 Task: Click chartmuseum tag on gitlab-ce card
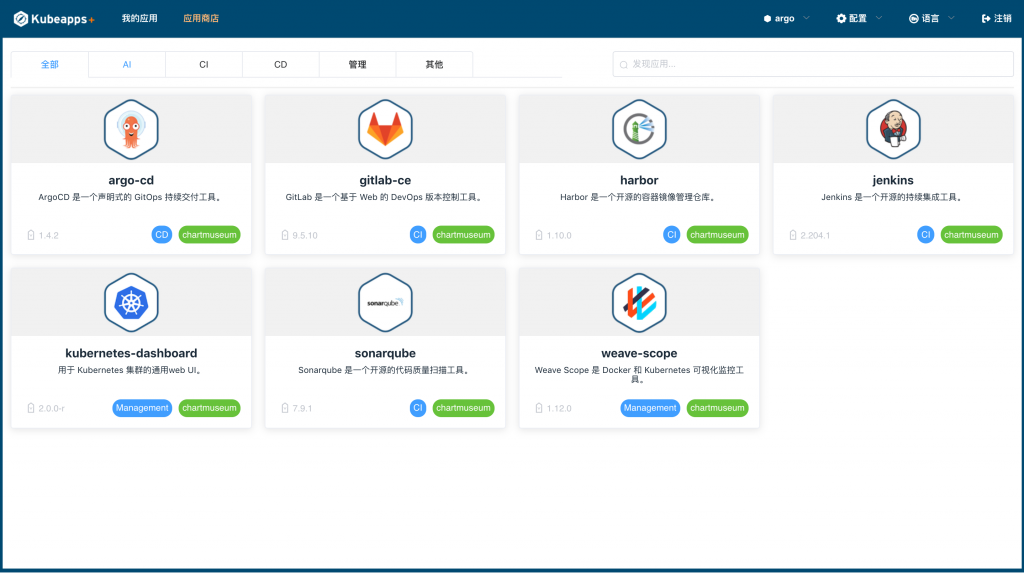click(464, 235)
